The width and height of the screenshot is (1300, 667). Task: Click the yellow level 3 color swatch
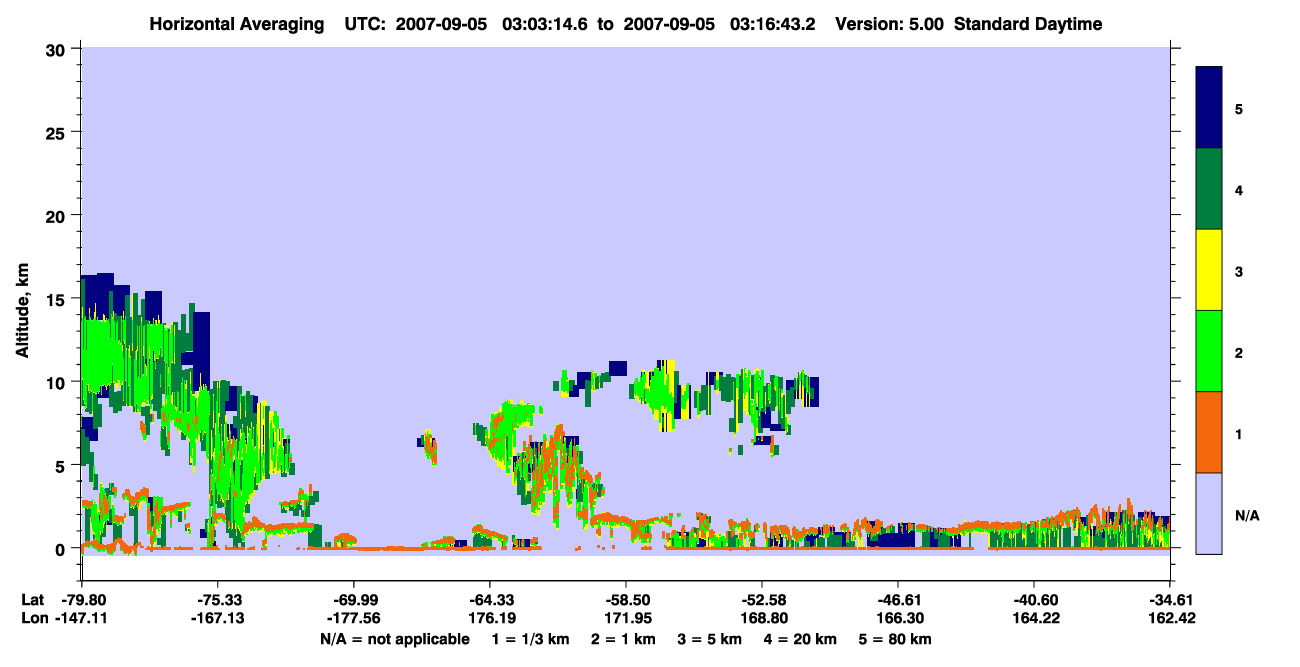pos(1209,270)
